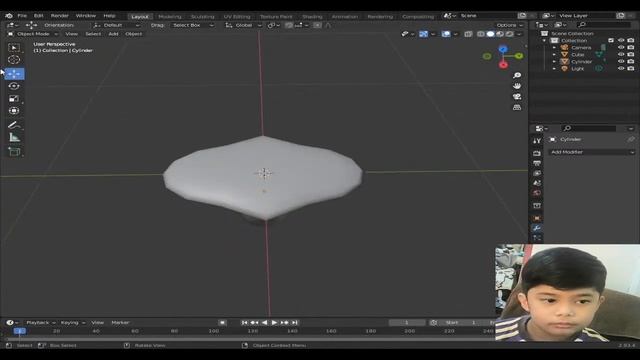Viewport: 640px width, 360px height.
Task: Select the Measure tool
Action: [14, 138]
